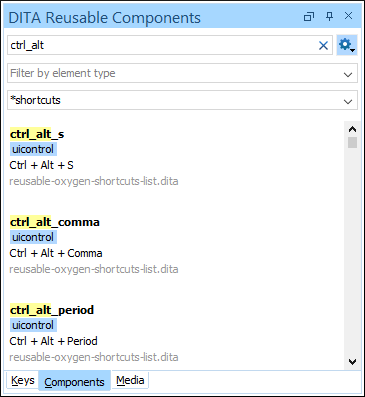Switch to the Keys tab
Screen dimensions: 365x397
pyautogui.click(x=22, y=380)
